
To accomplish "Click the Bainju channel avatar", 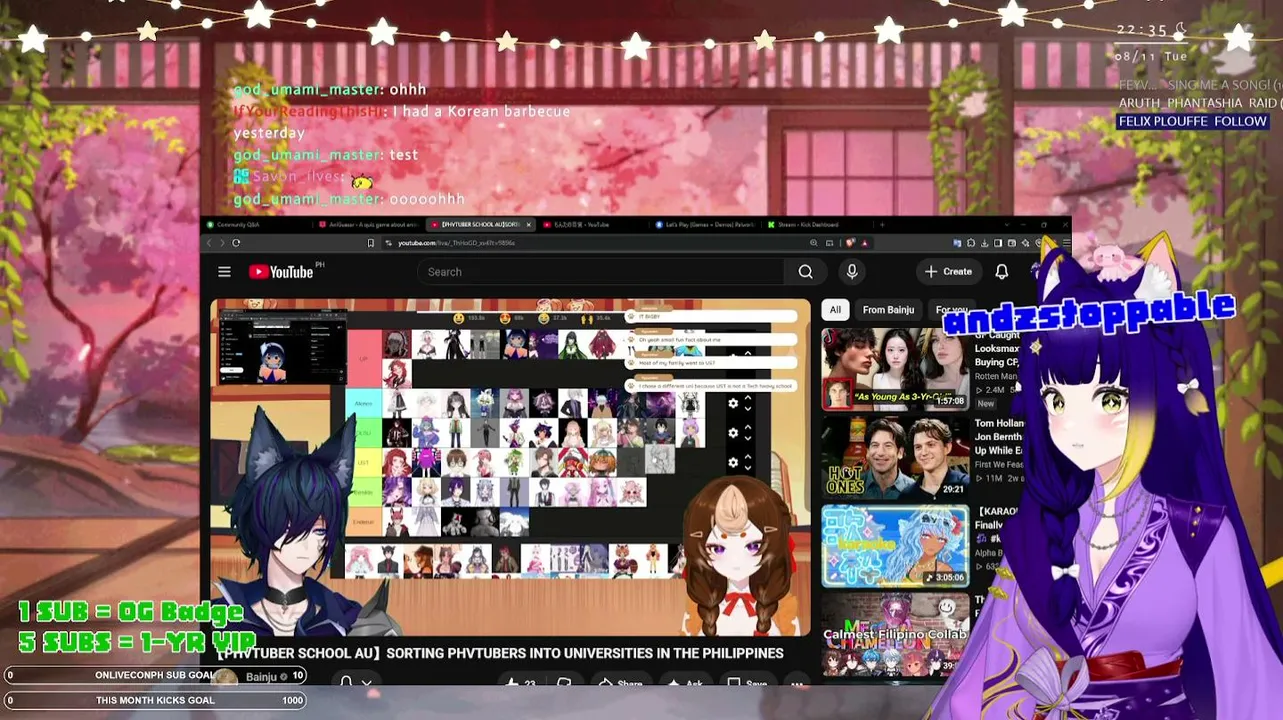I will pyautogui.click(x=227, y=677).
